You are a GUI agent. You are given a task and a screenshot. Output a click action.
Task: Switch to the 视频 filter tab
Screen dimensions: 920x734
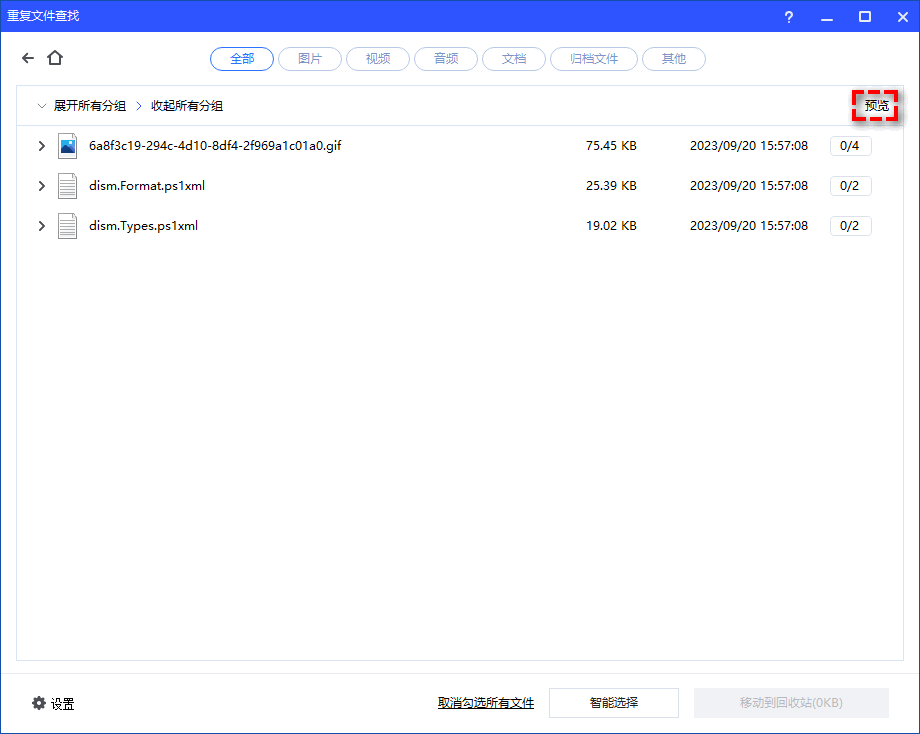378,59
